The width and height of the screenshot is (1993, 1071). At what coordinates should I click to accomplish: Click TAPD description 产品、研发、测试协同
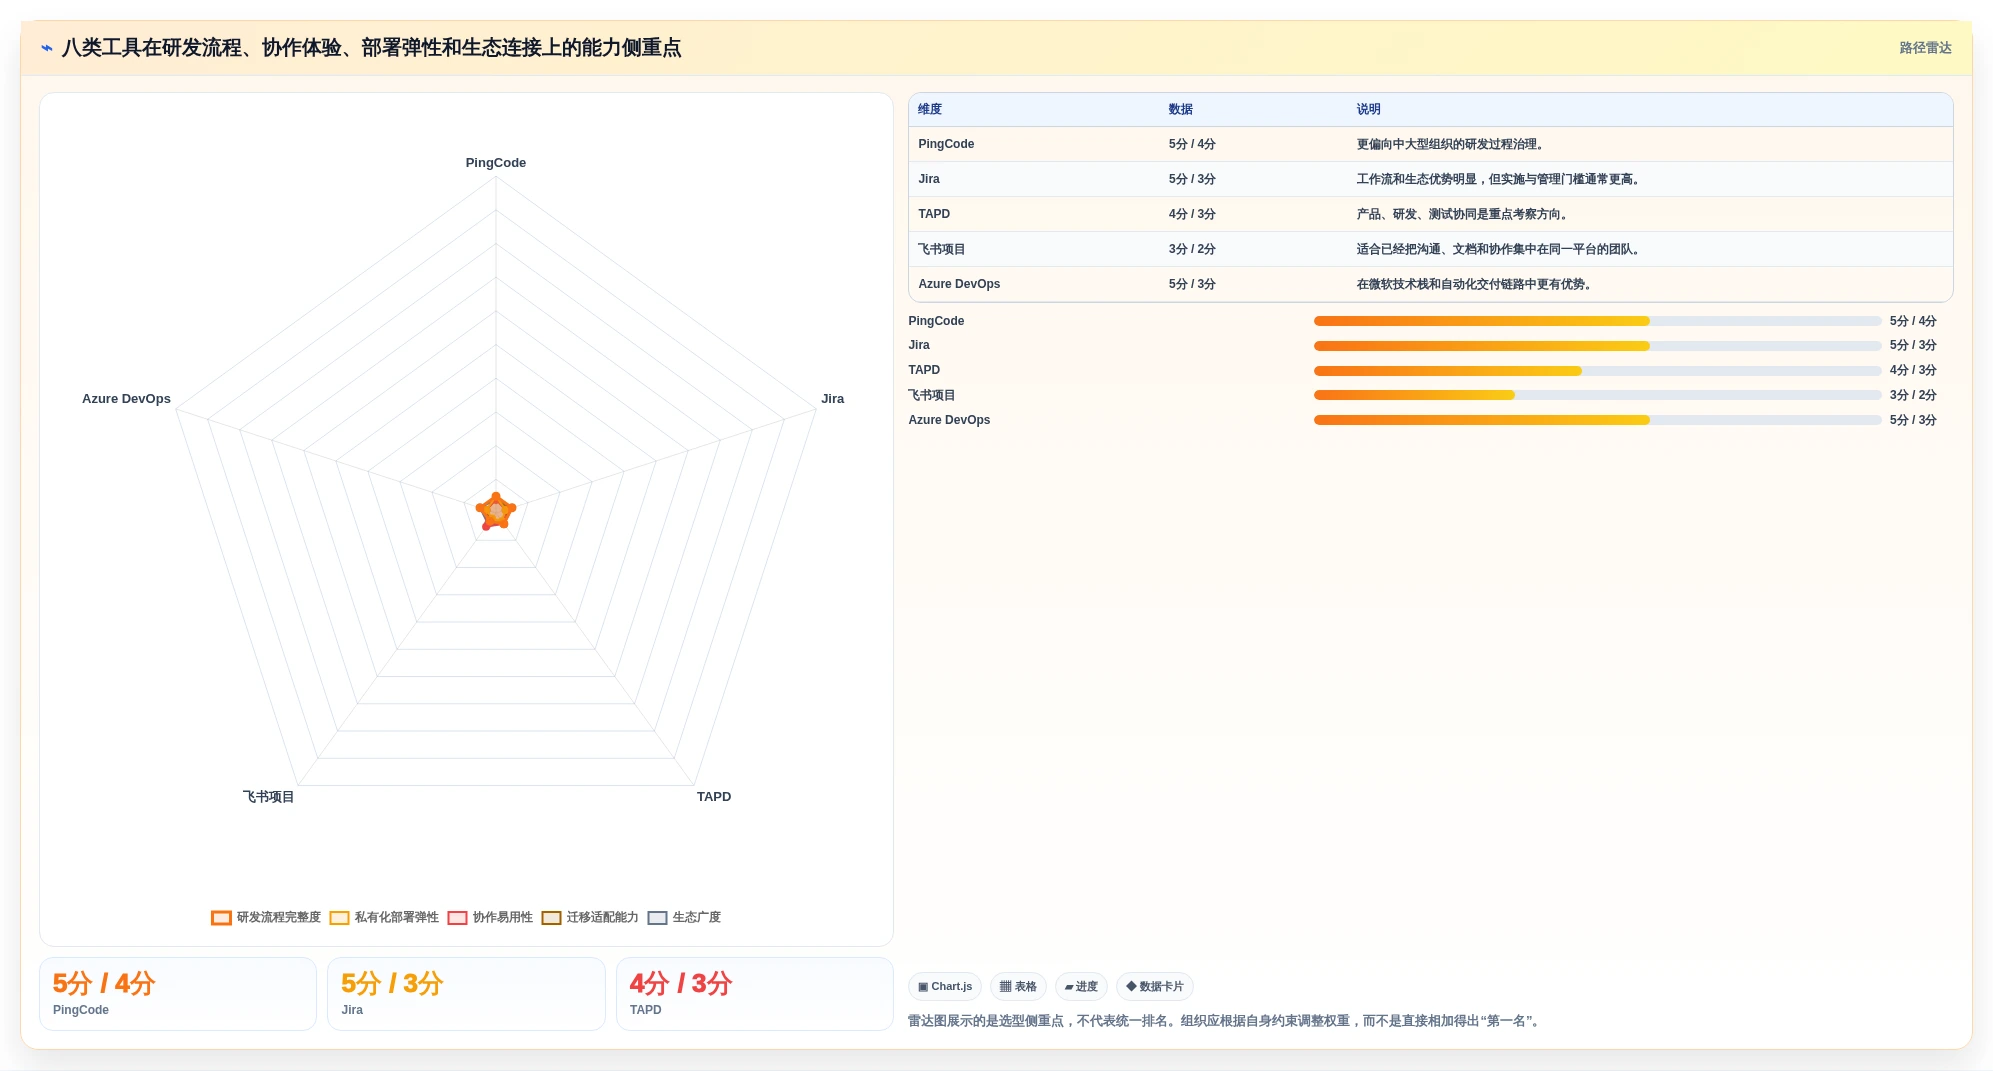[x=1464, y=214]
